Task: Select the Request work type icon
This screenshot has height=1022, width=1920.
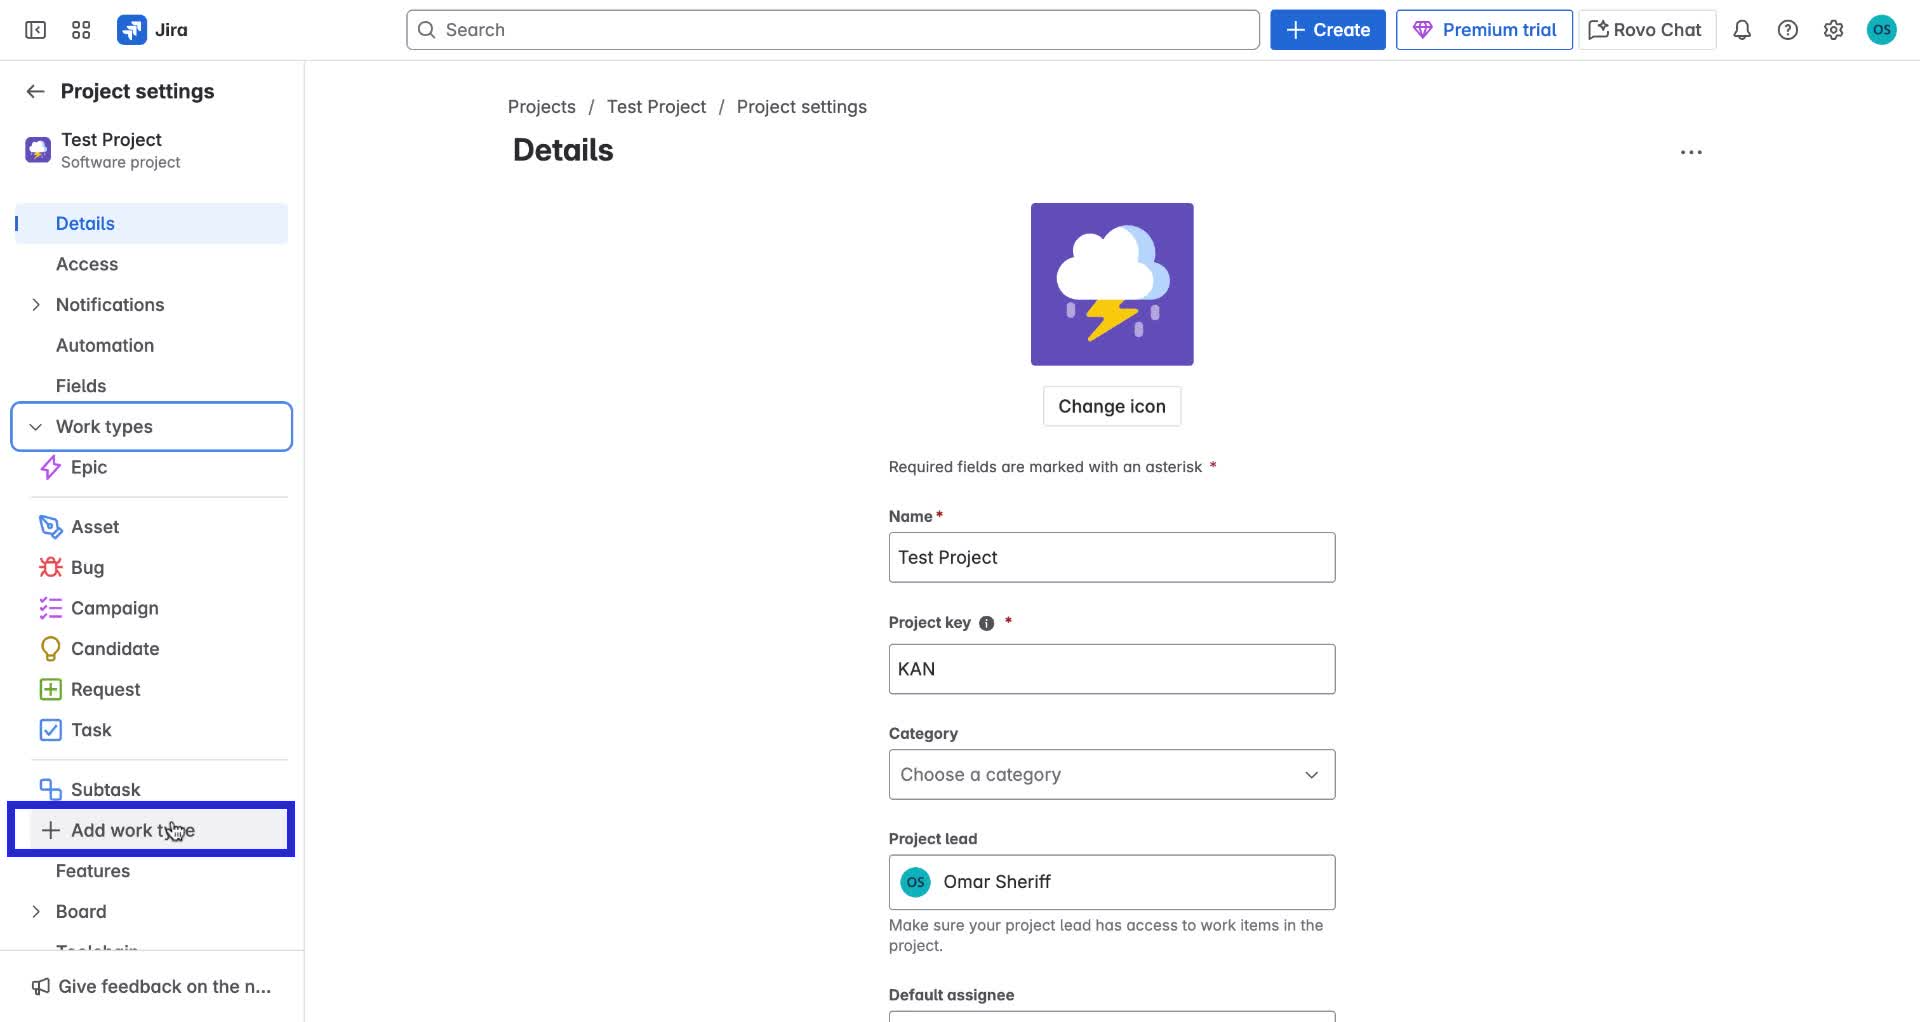Action: [x=50, y=689]
